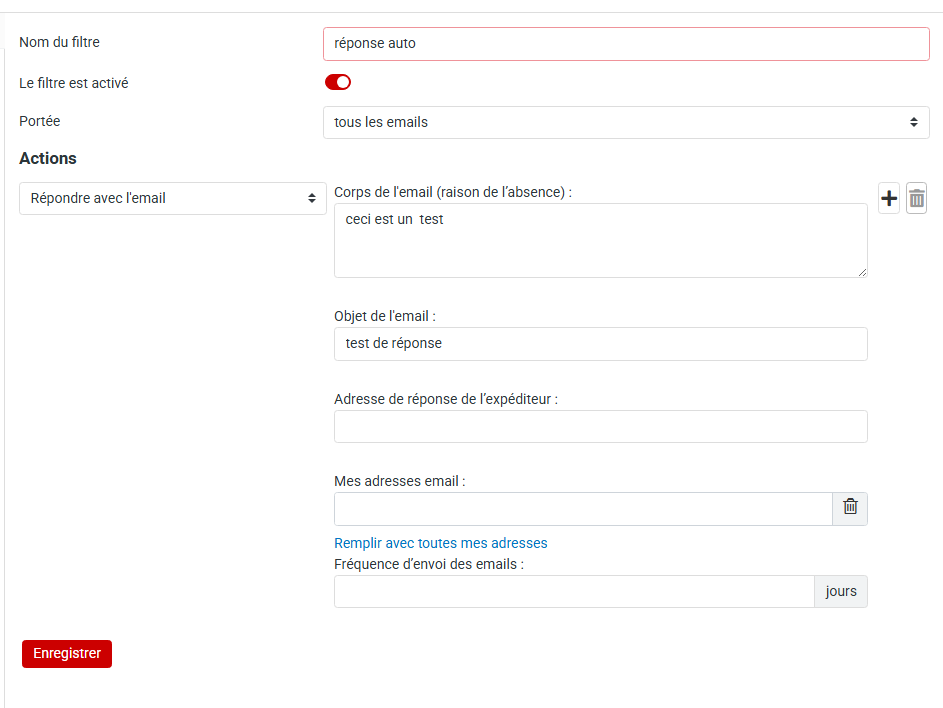This screenshot has height=708, width=943.
Task: Click the email body textarea resize handle
Action: click(x=862, y=272)
